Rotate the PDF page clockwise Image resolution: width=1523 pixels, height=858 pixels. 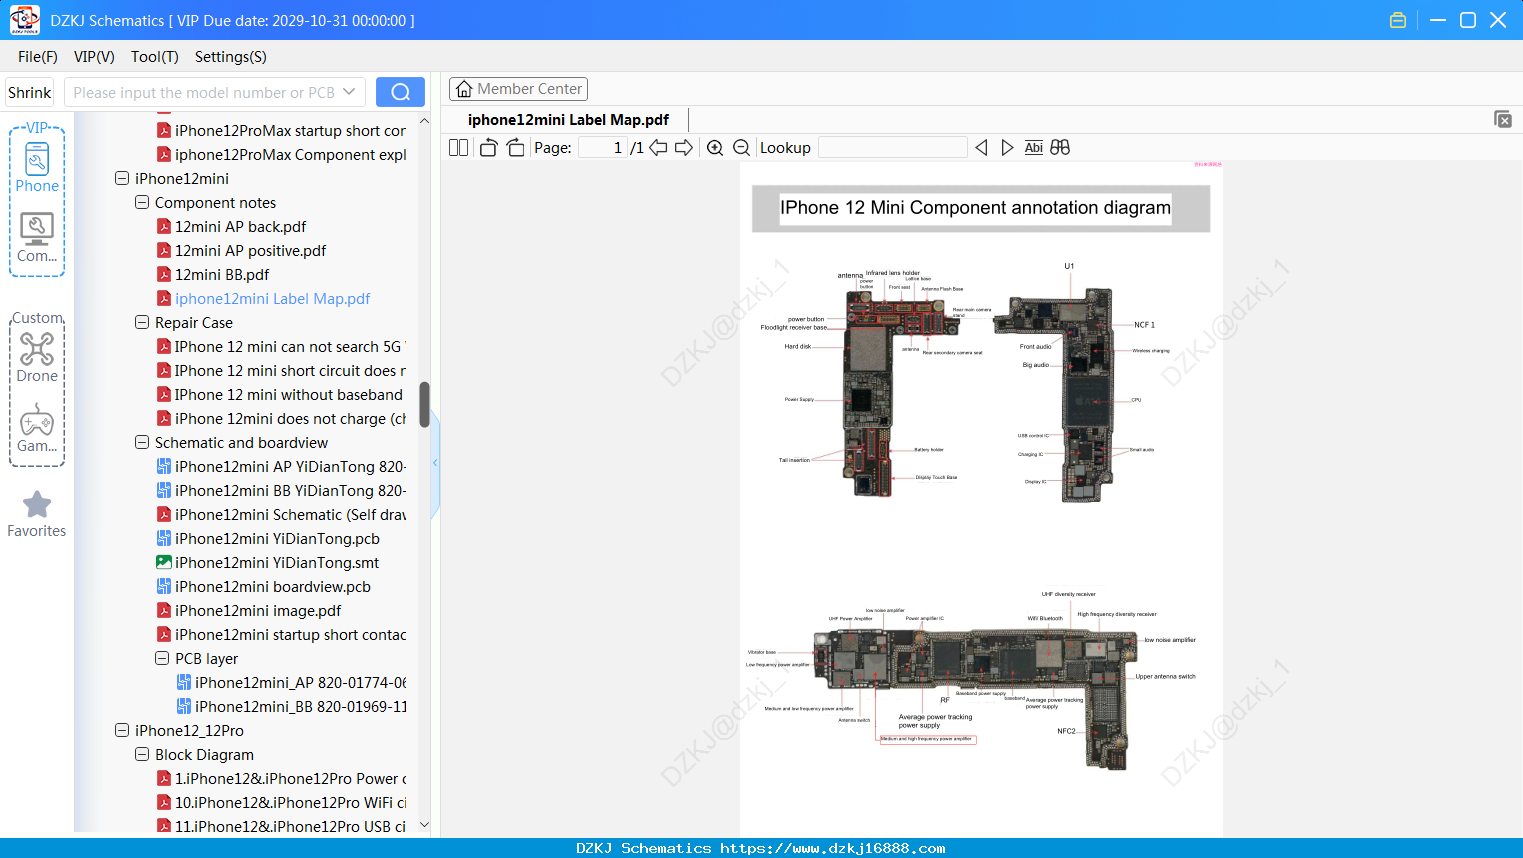point(516,147)
